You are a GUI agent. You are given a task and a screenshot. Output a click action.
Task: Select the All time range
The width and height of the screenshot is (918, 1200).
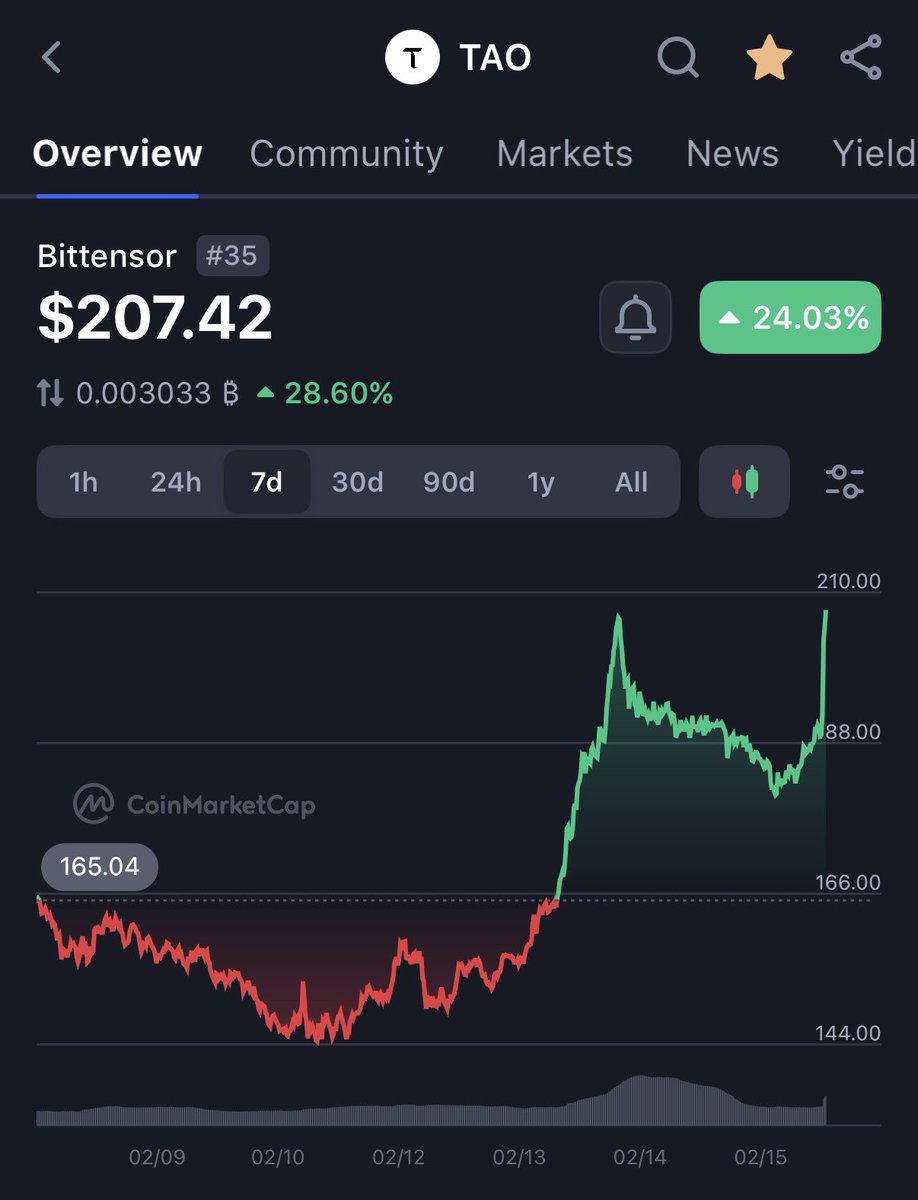coord(631,482)
